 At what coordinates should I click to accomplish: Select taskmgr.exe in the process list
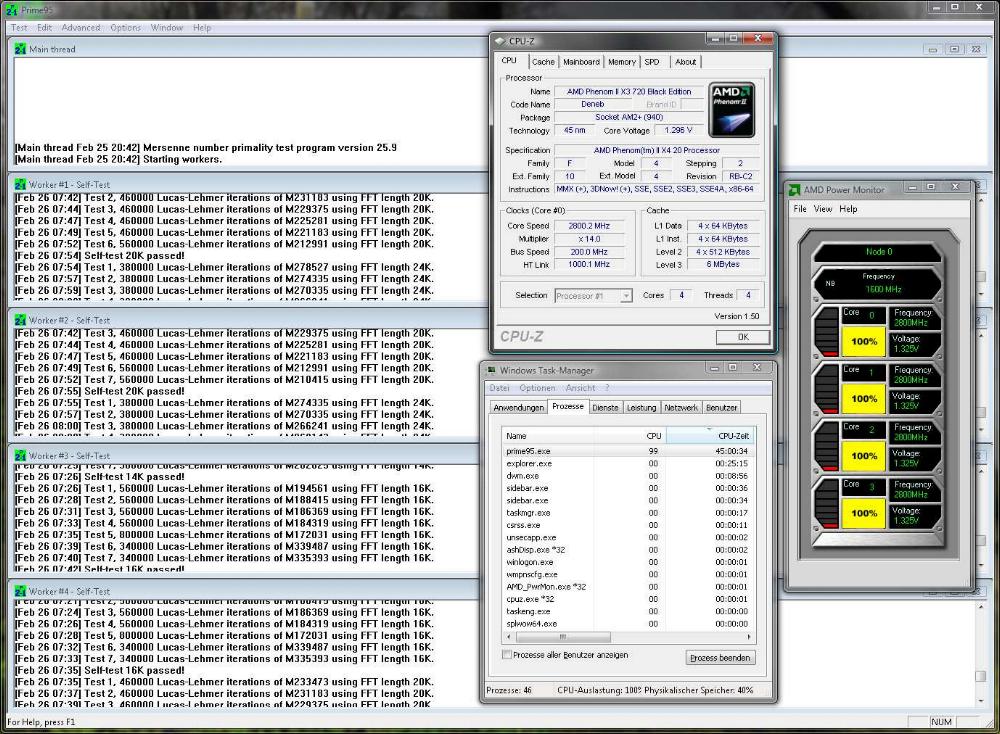(628, 513)
